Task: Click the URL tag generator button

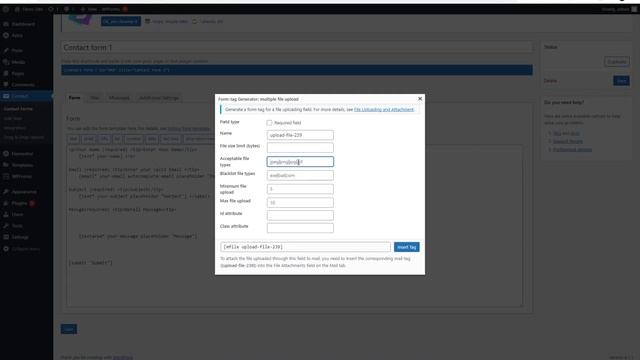Action: 104,139
